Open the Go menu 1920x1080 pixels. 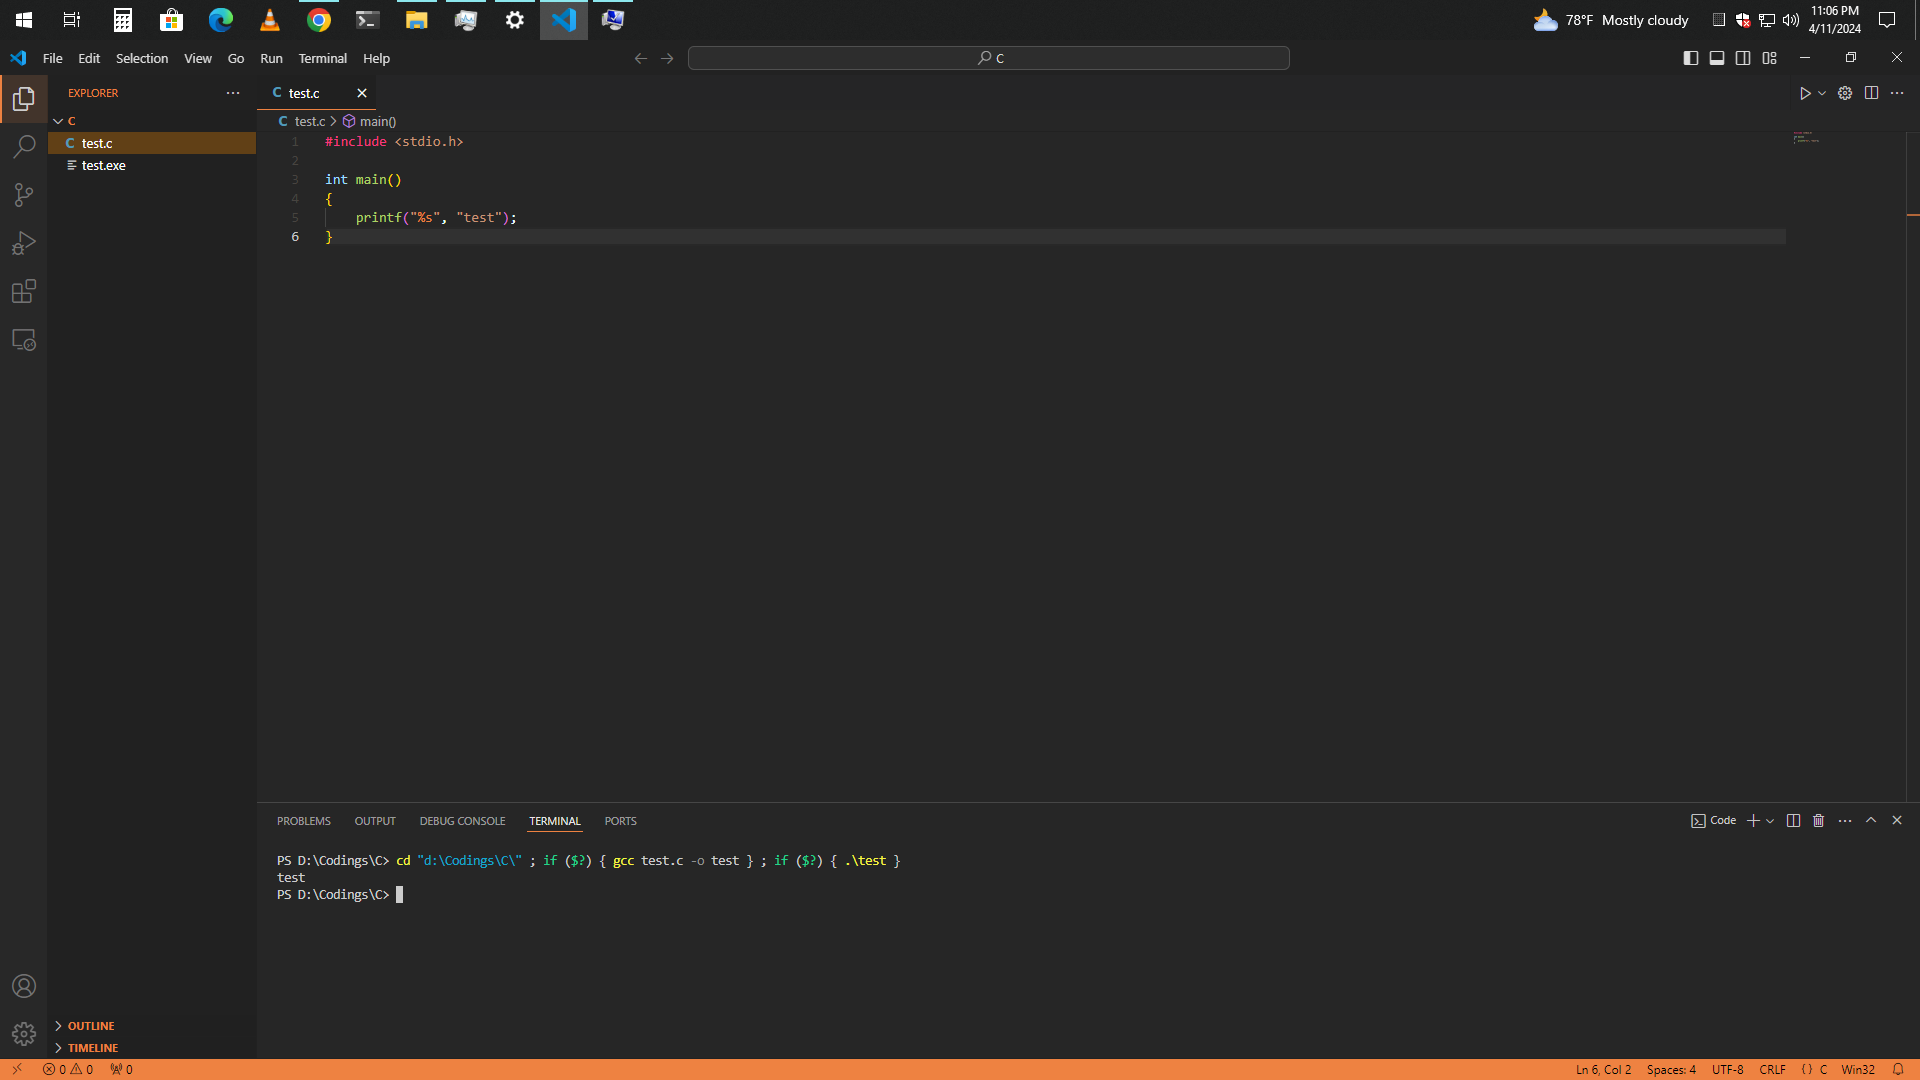tap(236, 58)
